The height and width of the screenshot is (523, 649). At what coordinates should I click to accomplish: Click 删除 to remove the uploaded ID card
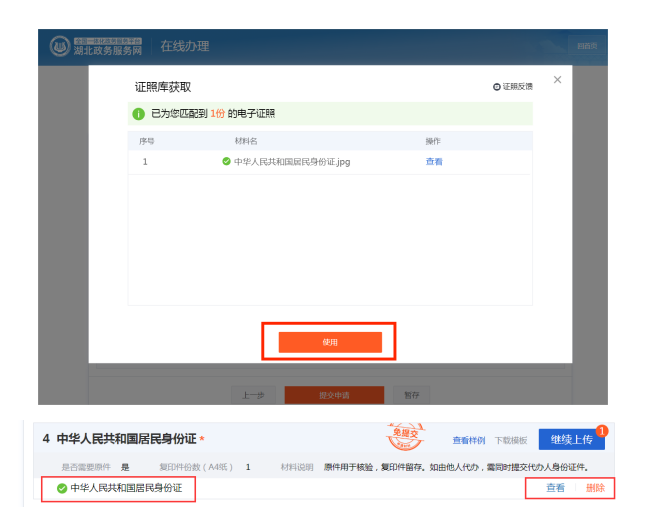(x=595, y=488)
